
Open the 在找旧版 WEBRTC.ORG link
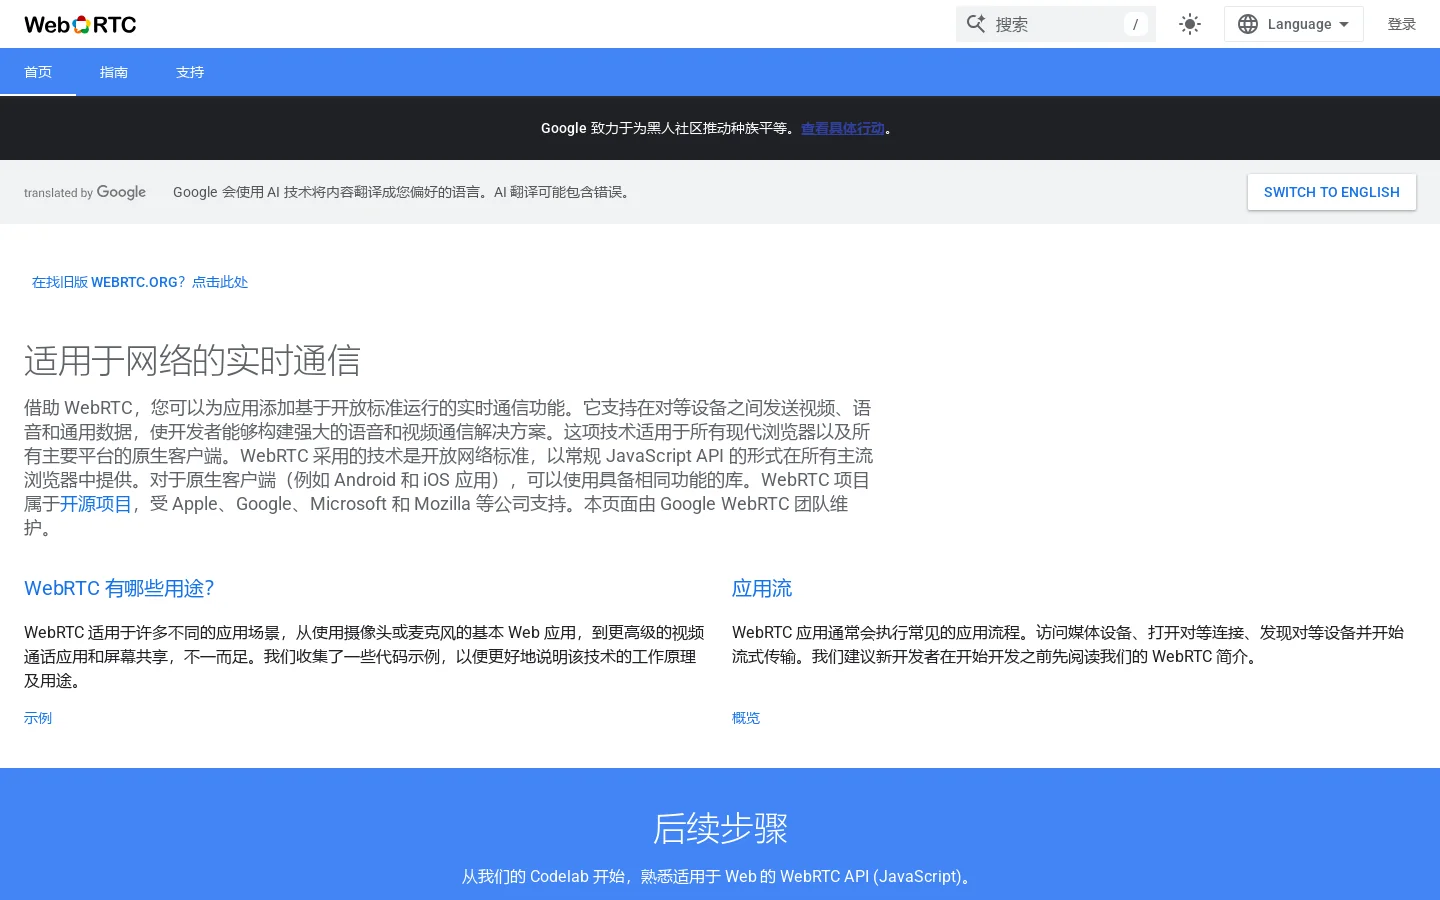(140, 282)
